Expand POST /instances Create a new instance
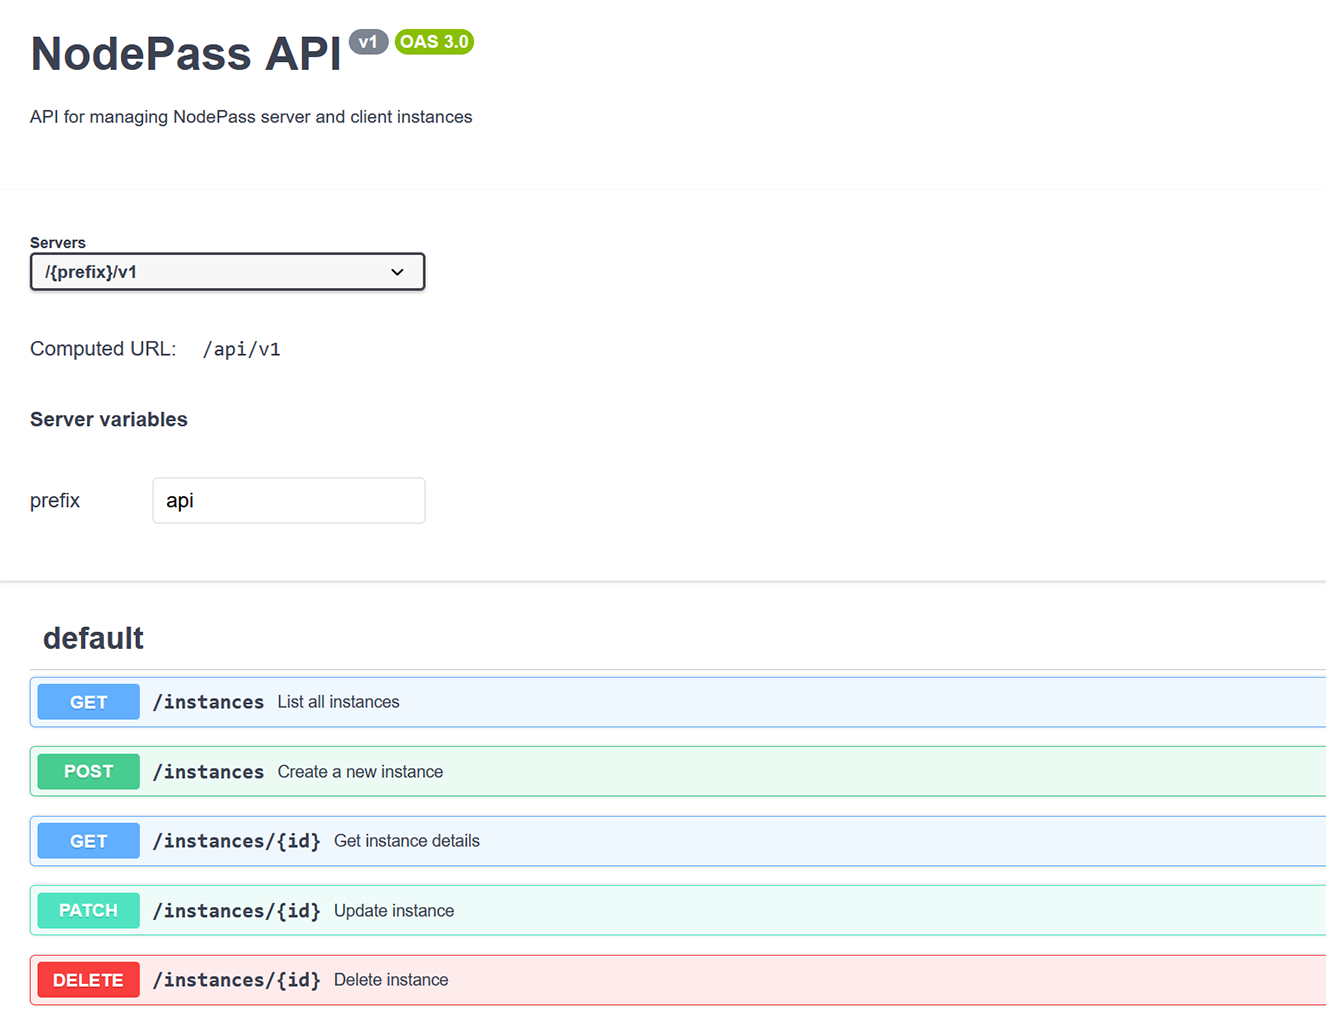 coord(700,772)
